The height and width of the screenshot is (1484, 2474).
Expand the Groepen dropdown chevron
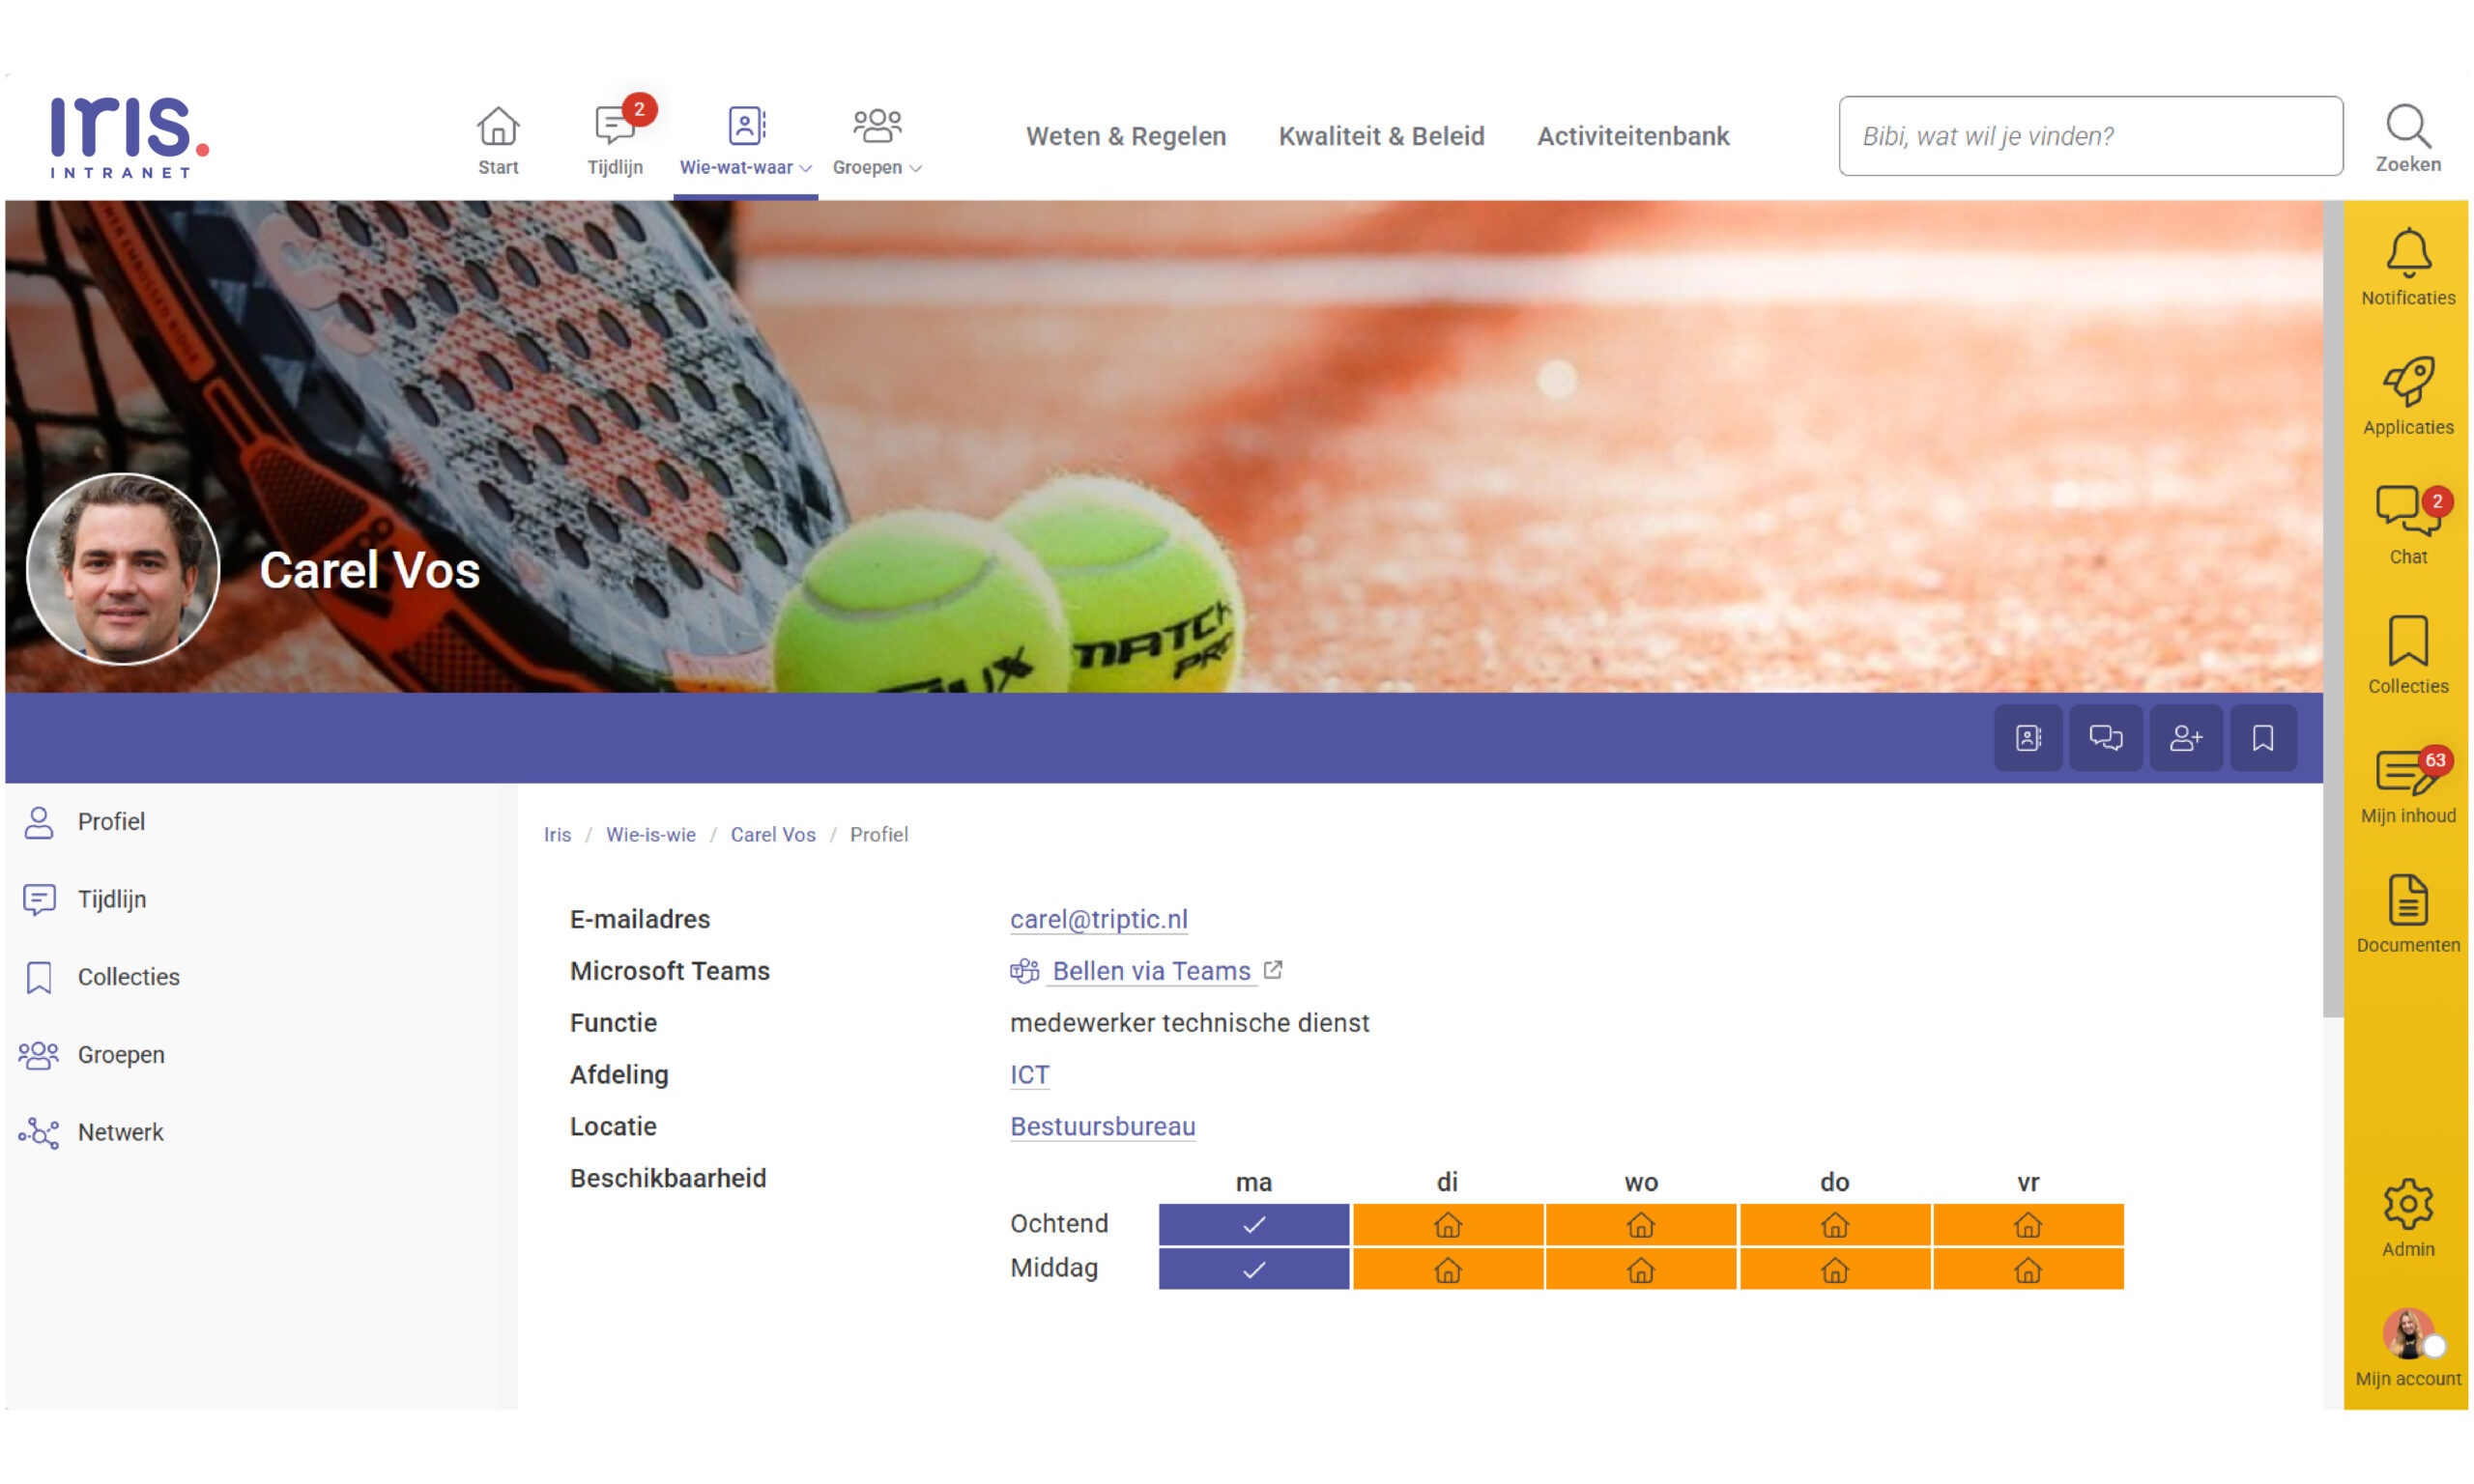coord(915,168)
